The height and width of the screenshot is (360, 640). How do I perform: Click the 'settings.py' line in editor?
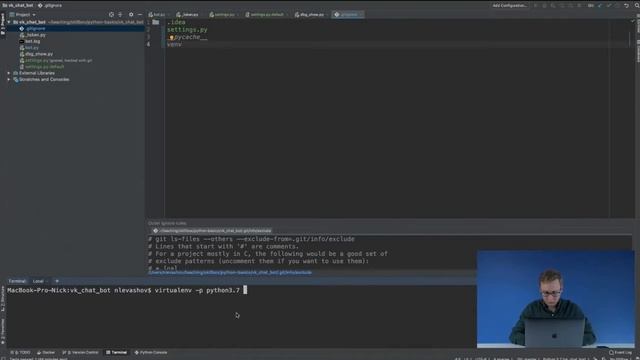point(187,30)
